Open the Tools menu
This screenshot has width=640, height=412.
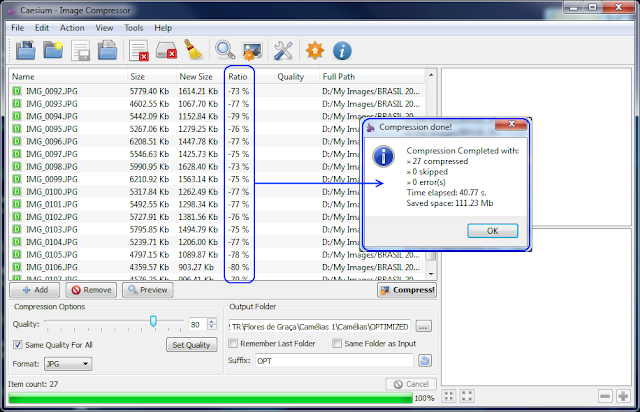[134, 28]
